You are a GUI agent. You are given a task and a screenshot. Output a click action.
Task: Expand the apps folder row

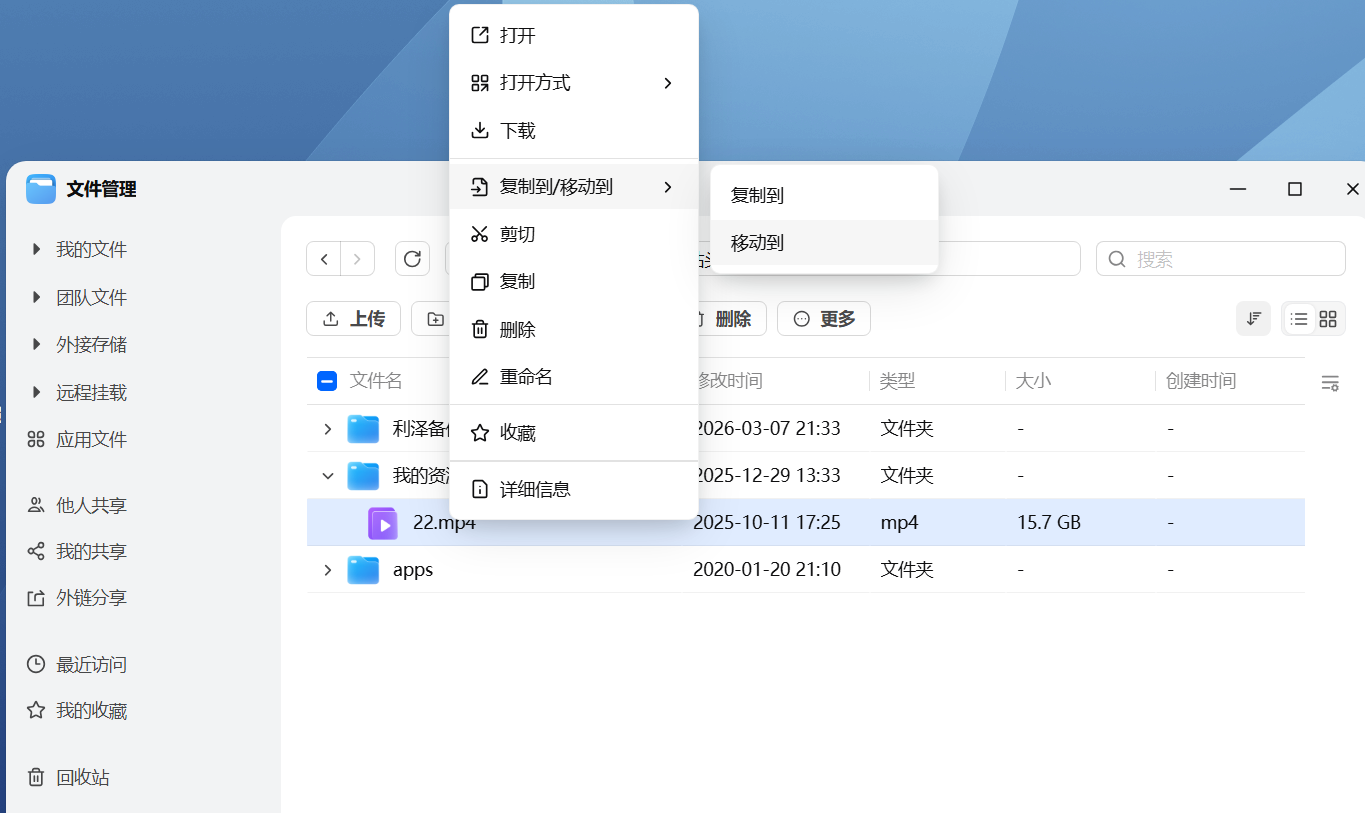pos(327,570)
